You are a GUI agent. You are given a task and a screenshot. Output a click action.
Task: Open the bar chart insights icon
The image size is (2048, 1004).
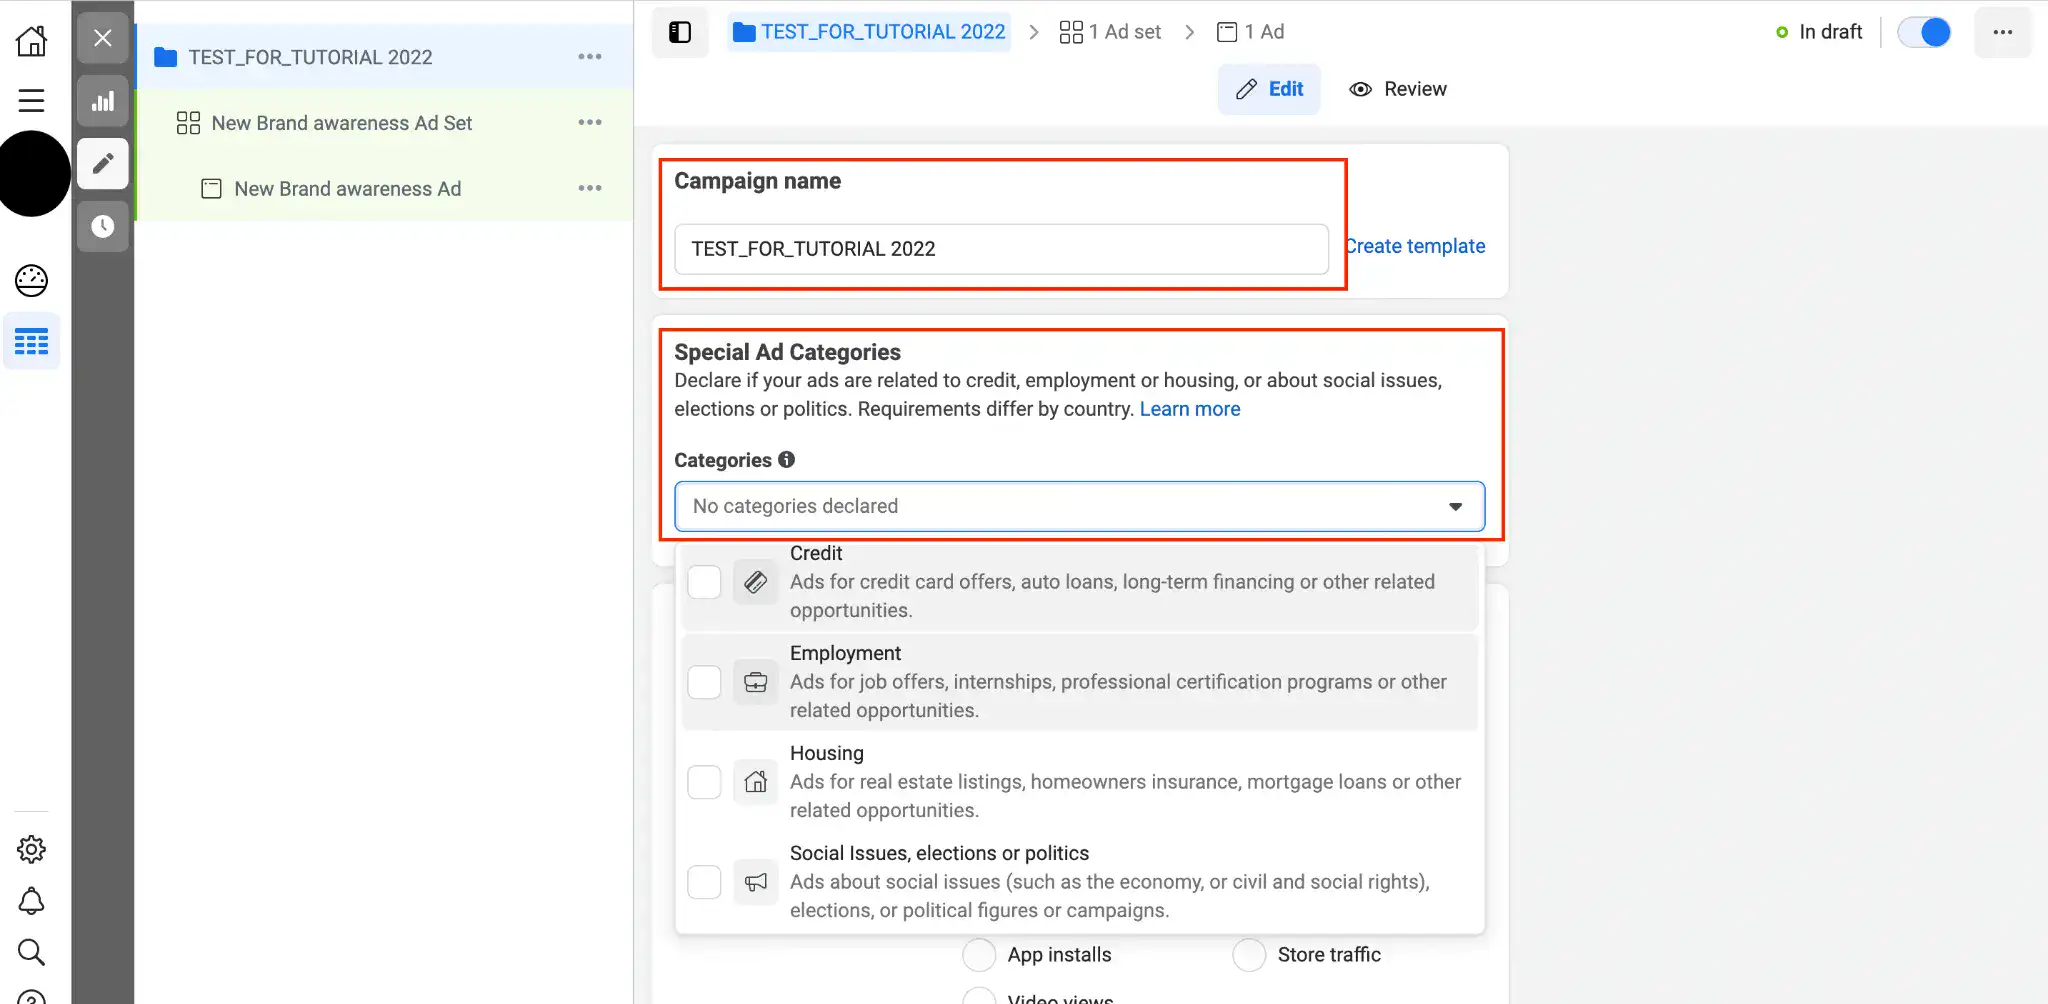coord(103,101)
